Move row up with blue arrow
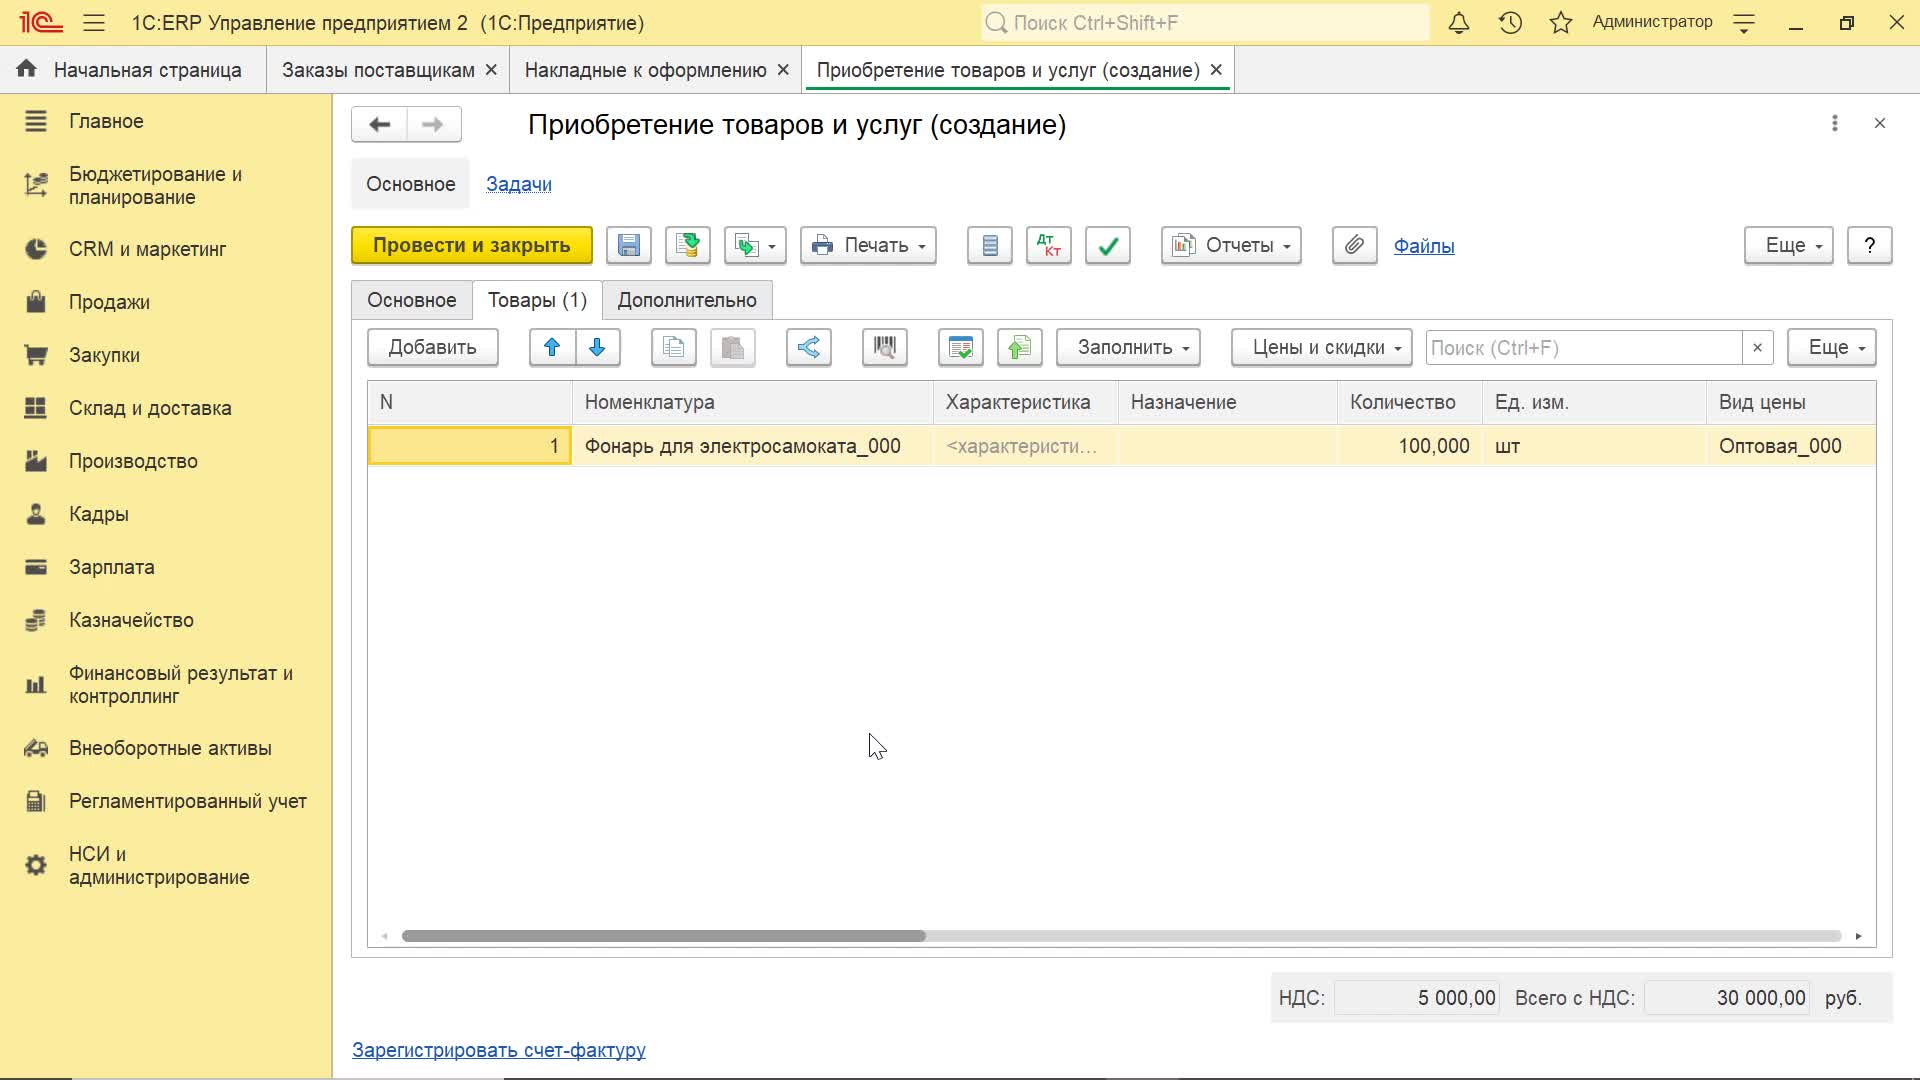 552,347
